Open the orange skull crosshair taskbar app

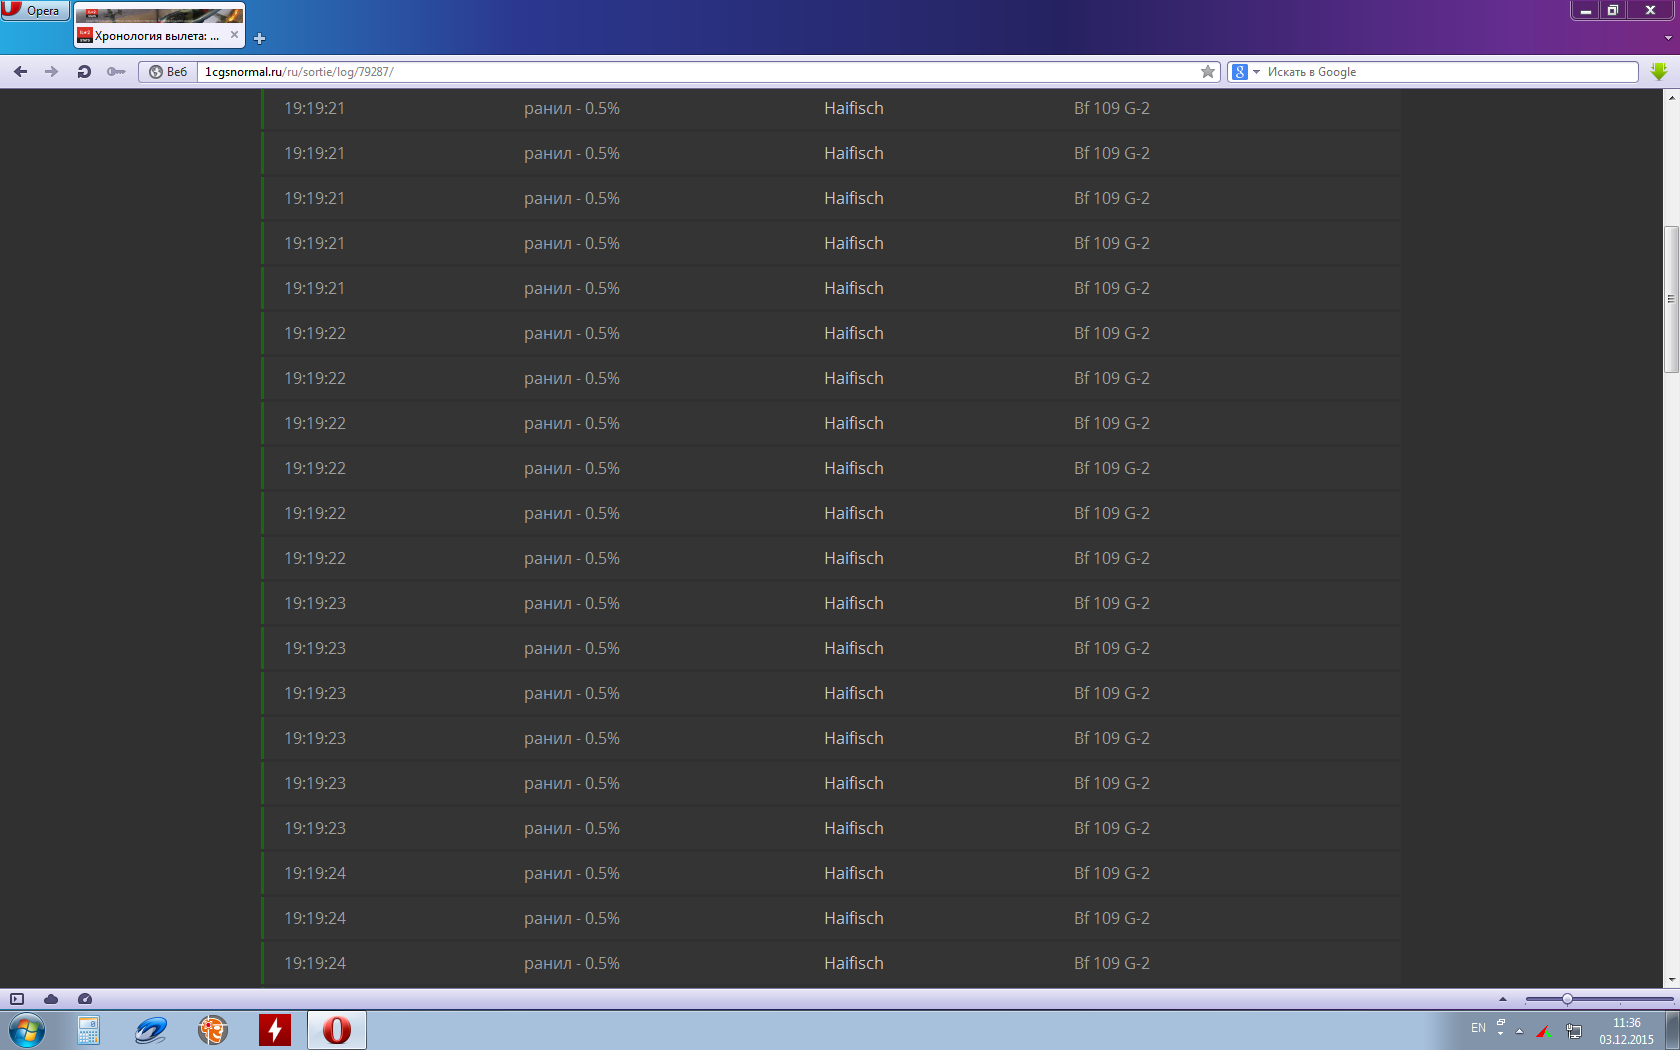tap(213, 1030)
